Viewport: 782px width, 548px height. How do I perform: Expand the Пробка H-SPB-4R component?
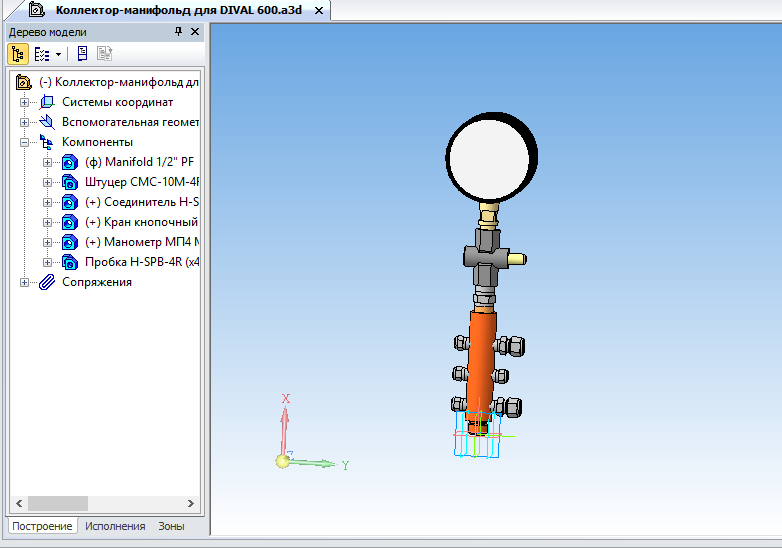47,262
